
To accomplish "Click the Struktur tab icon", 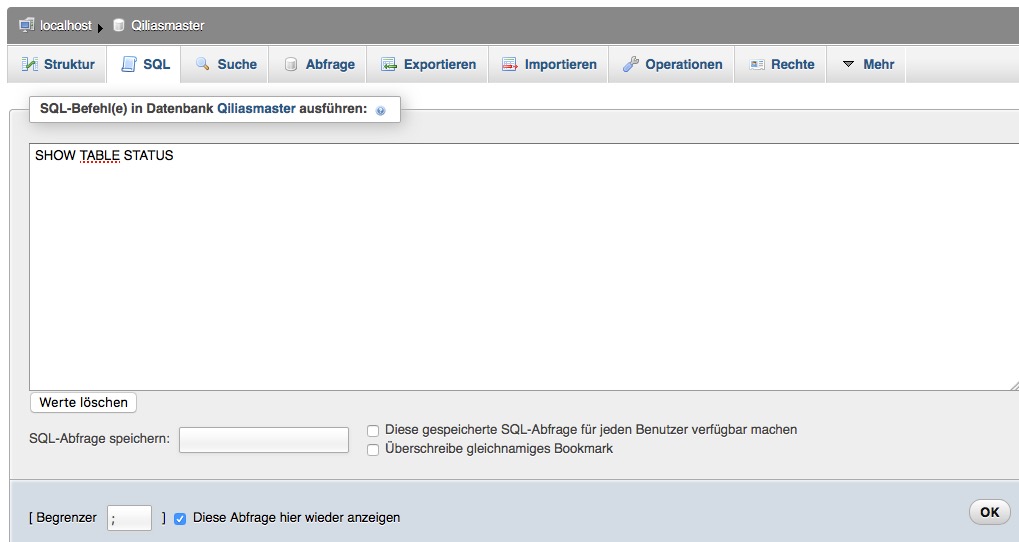I will click(x=30, y=64).
